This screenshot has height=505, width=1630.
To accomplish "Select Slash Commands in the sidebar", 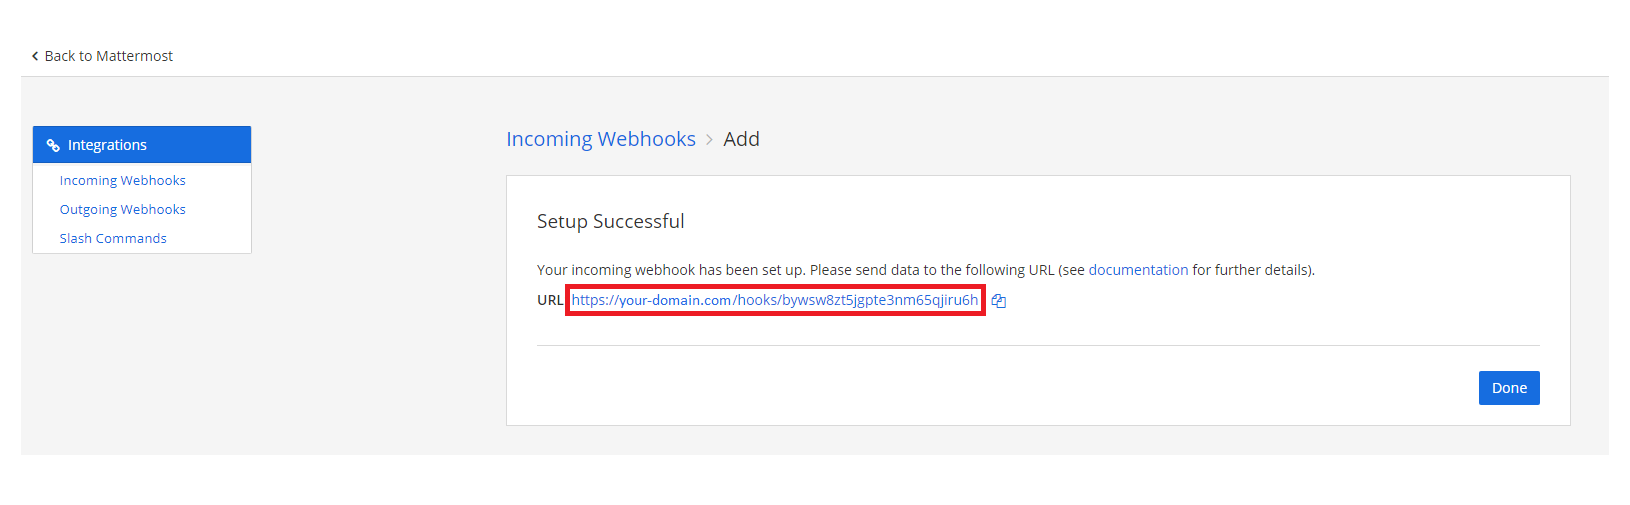I will point(113,239).
